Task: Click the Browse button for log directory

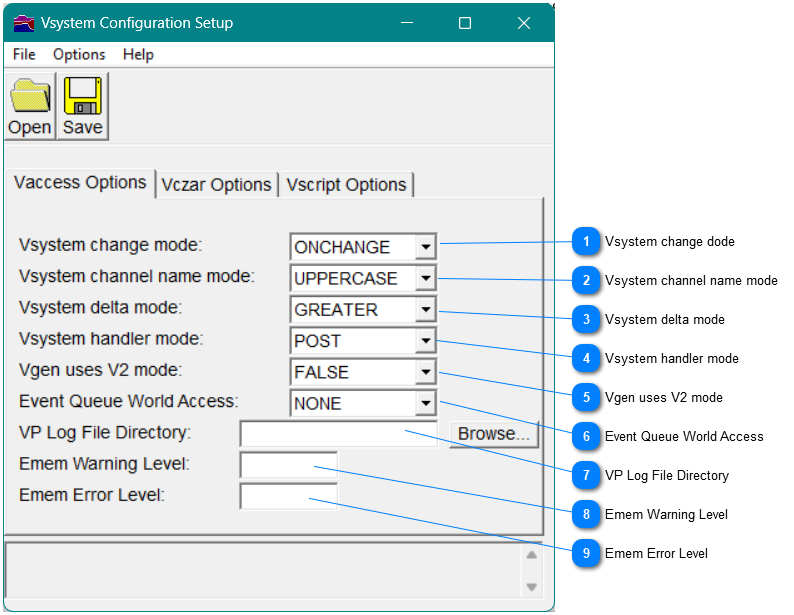Action: [x=494, y=434]
